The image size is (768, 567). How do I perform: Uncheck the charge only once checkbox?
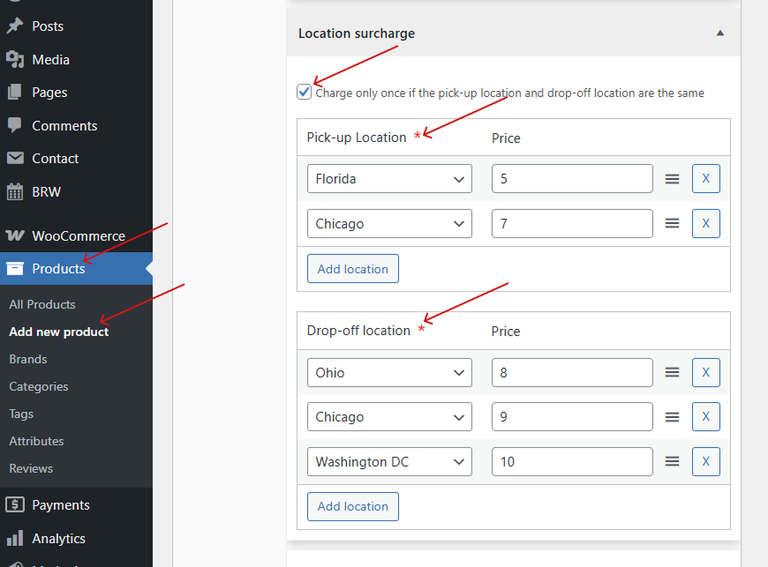pyautogui.click(x=304, y=92)
